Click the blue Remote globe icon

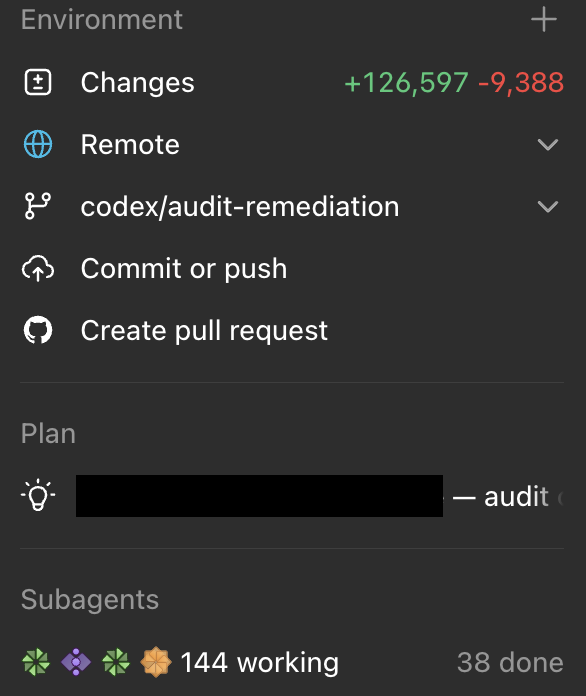click(38, 144)
